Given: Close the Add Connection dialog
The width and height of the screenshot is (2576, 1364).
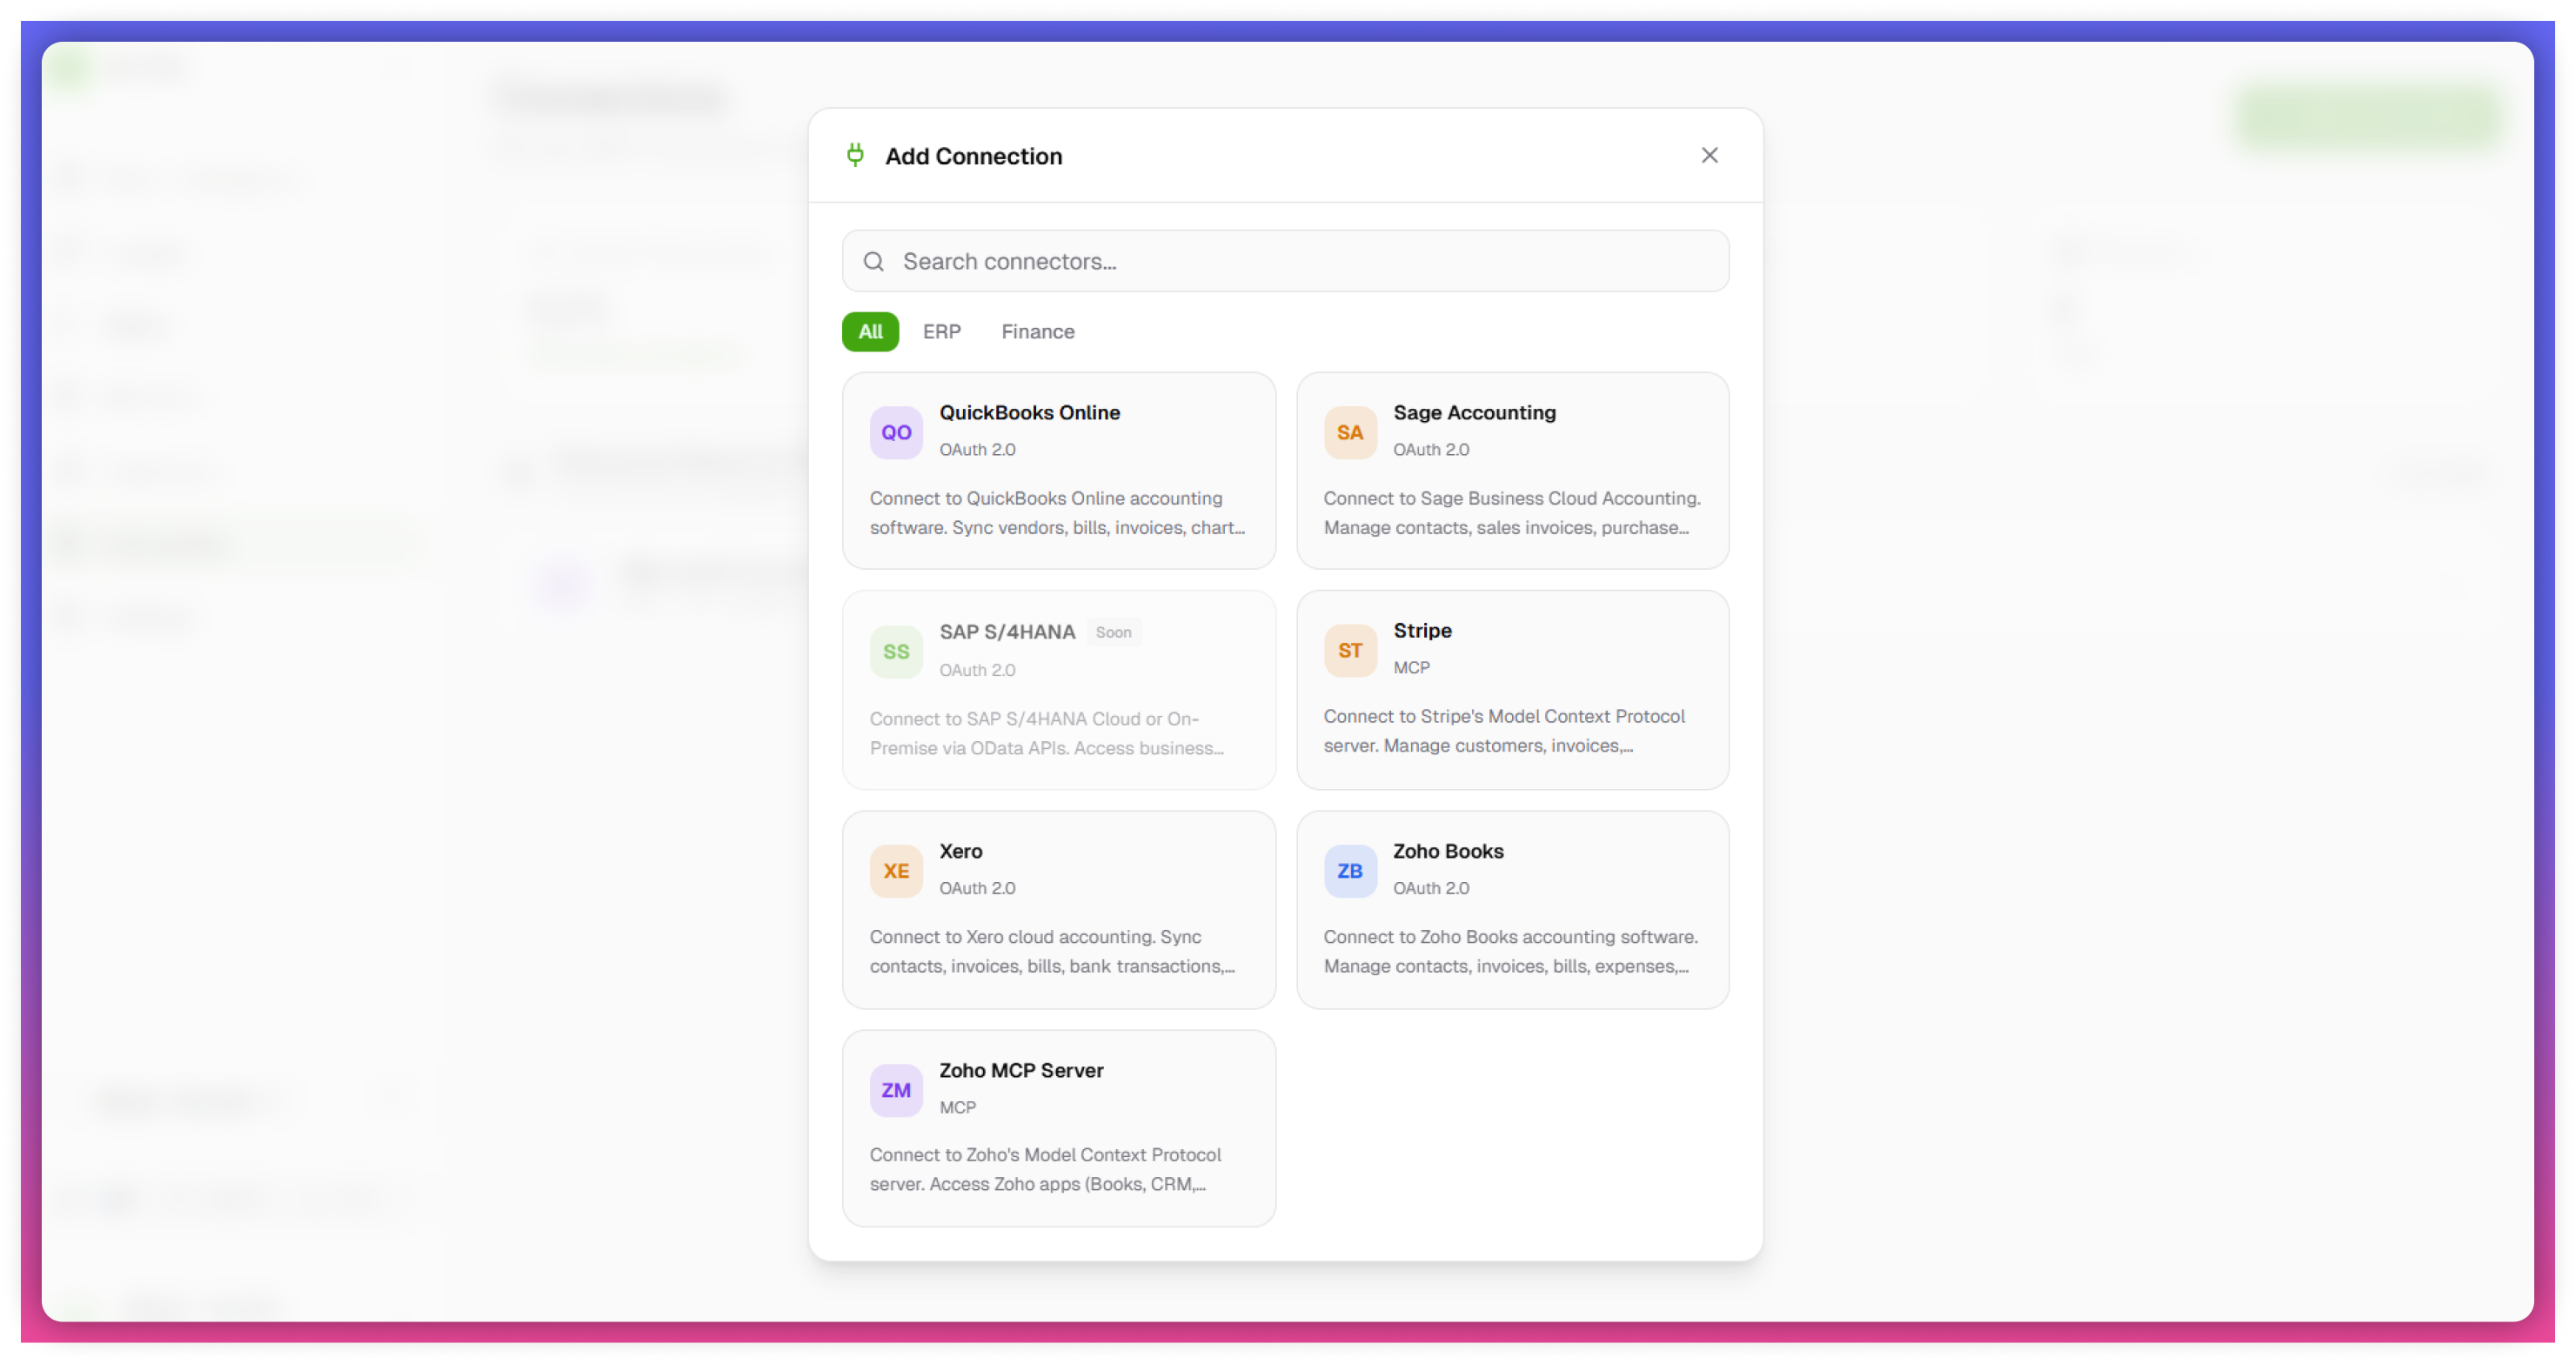Looking at the screenshot, I should click(1709, 155).
